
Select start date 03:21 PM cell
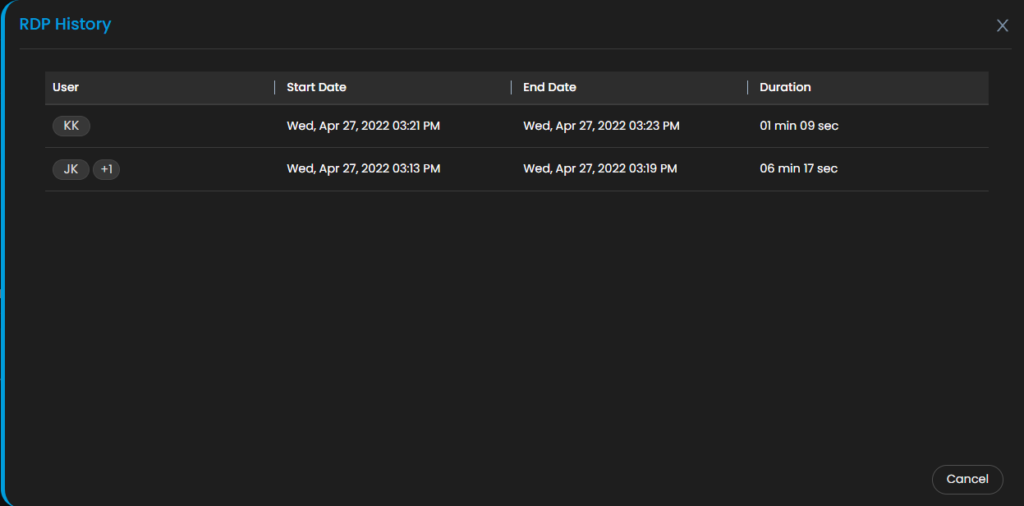tap(363, 125)
